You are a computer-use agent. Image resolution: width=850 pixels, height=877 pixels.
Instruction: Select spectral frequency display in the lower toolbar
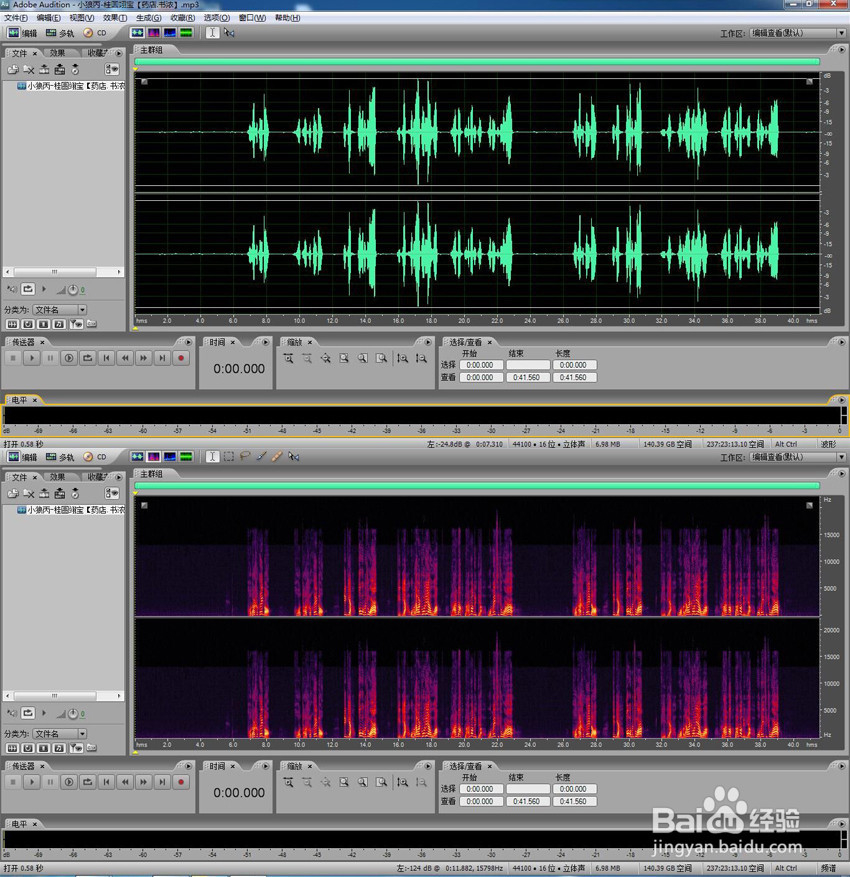coord(153,457)
